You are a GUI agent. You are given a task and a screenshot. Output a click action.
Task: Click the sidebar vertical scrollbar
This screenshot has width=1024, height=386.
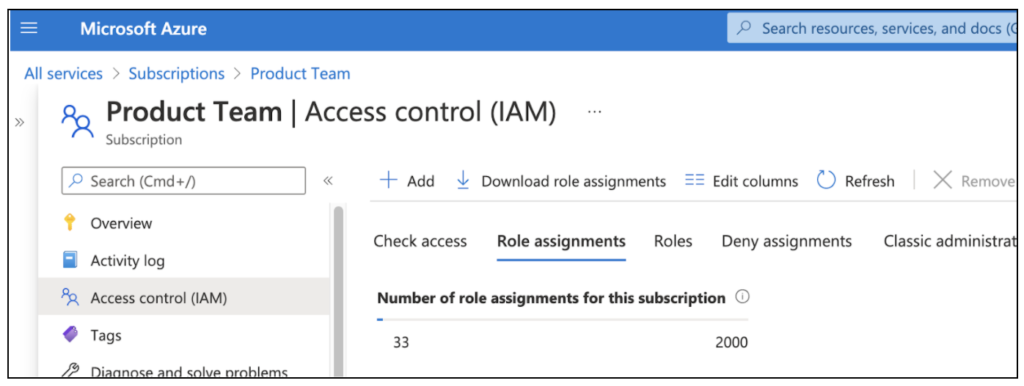[x=338, y=291]
